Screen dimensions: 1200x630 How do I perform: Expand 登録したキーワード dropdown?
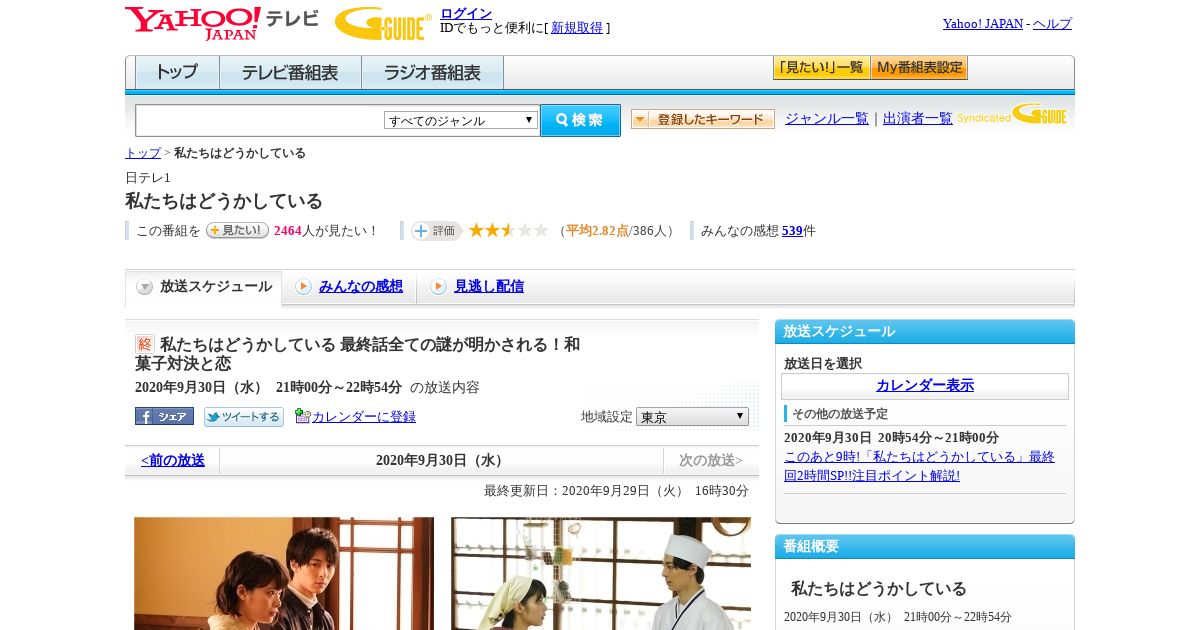click(703, 119)
